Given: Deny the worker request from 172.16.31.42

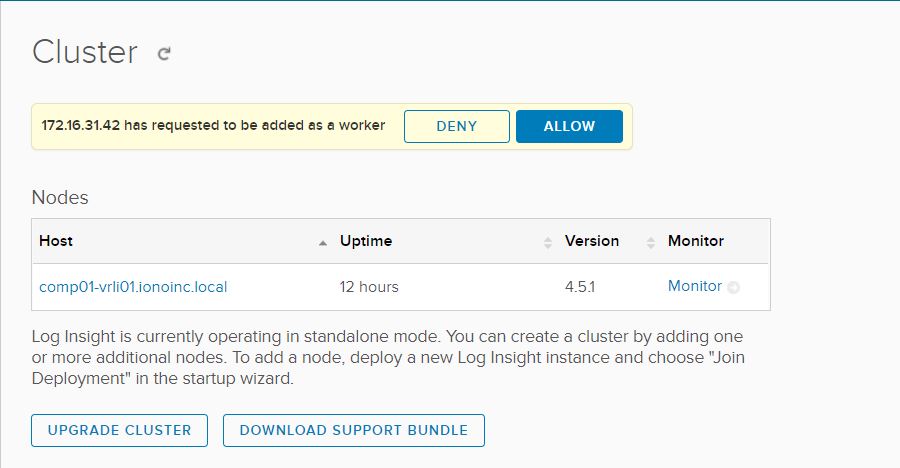Looking at the screenshot, I should coord(456,126).
